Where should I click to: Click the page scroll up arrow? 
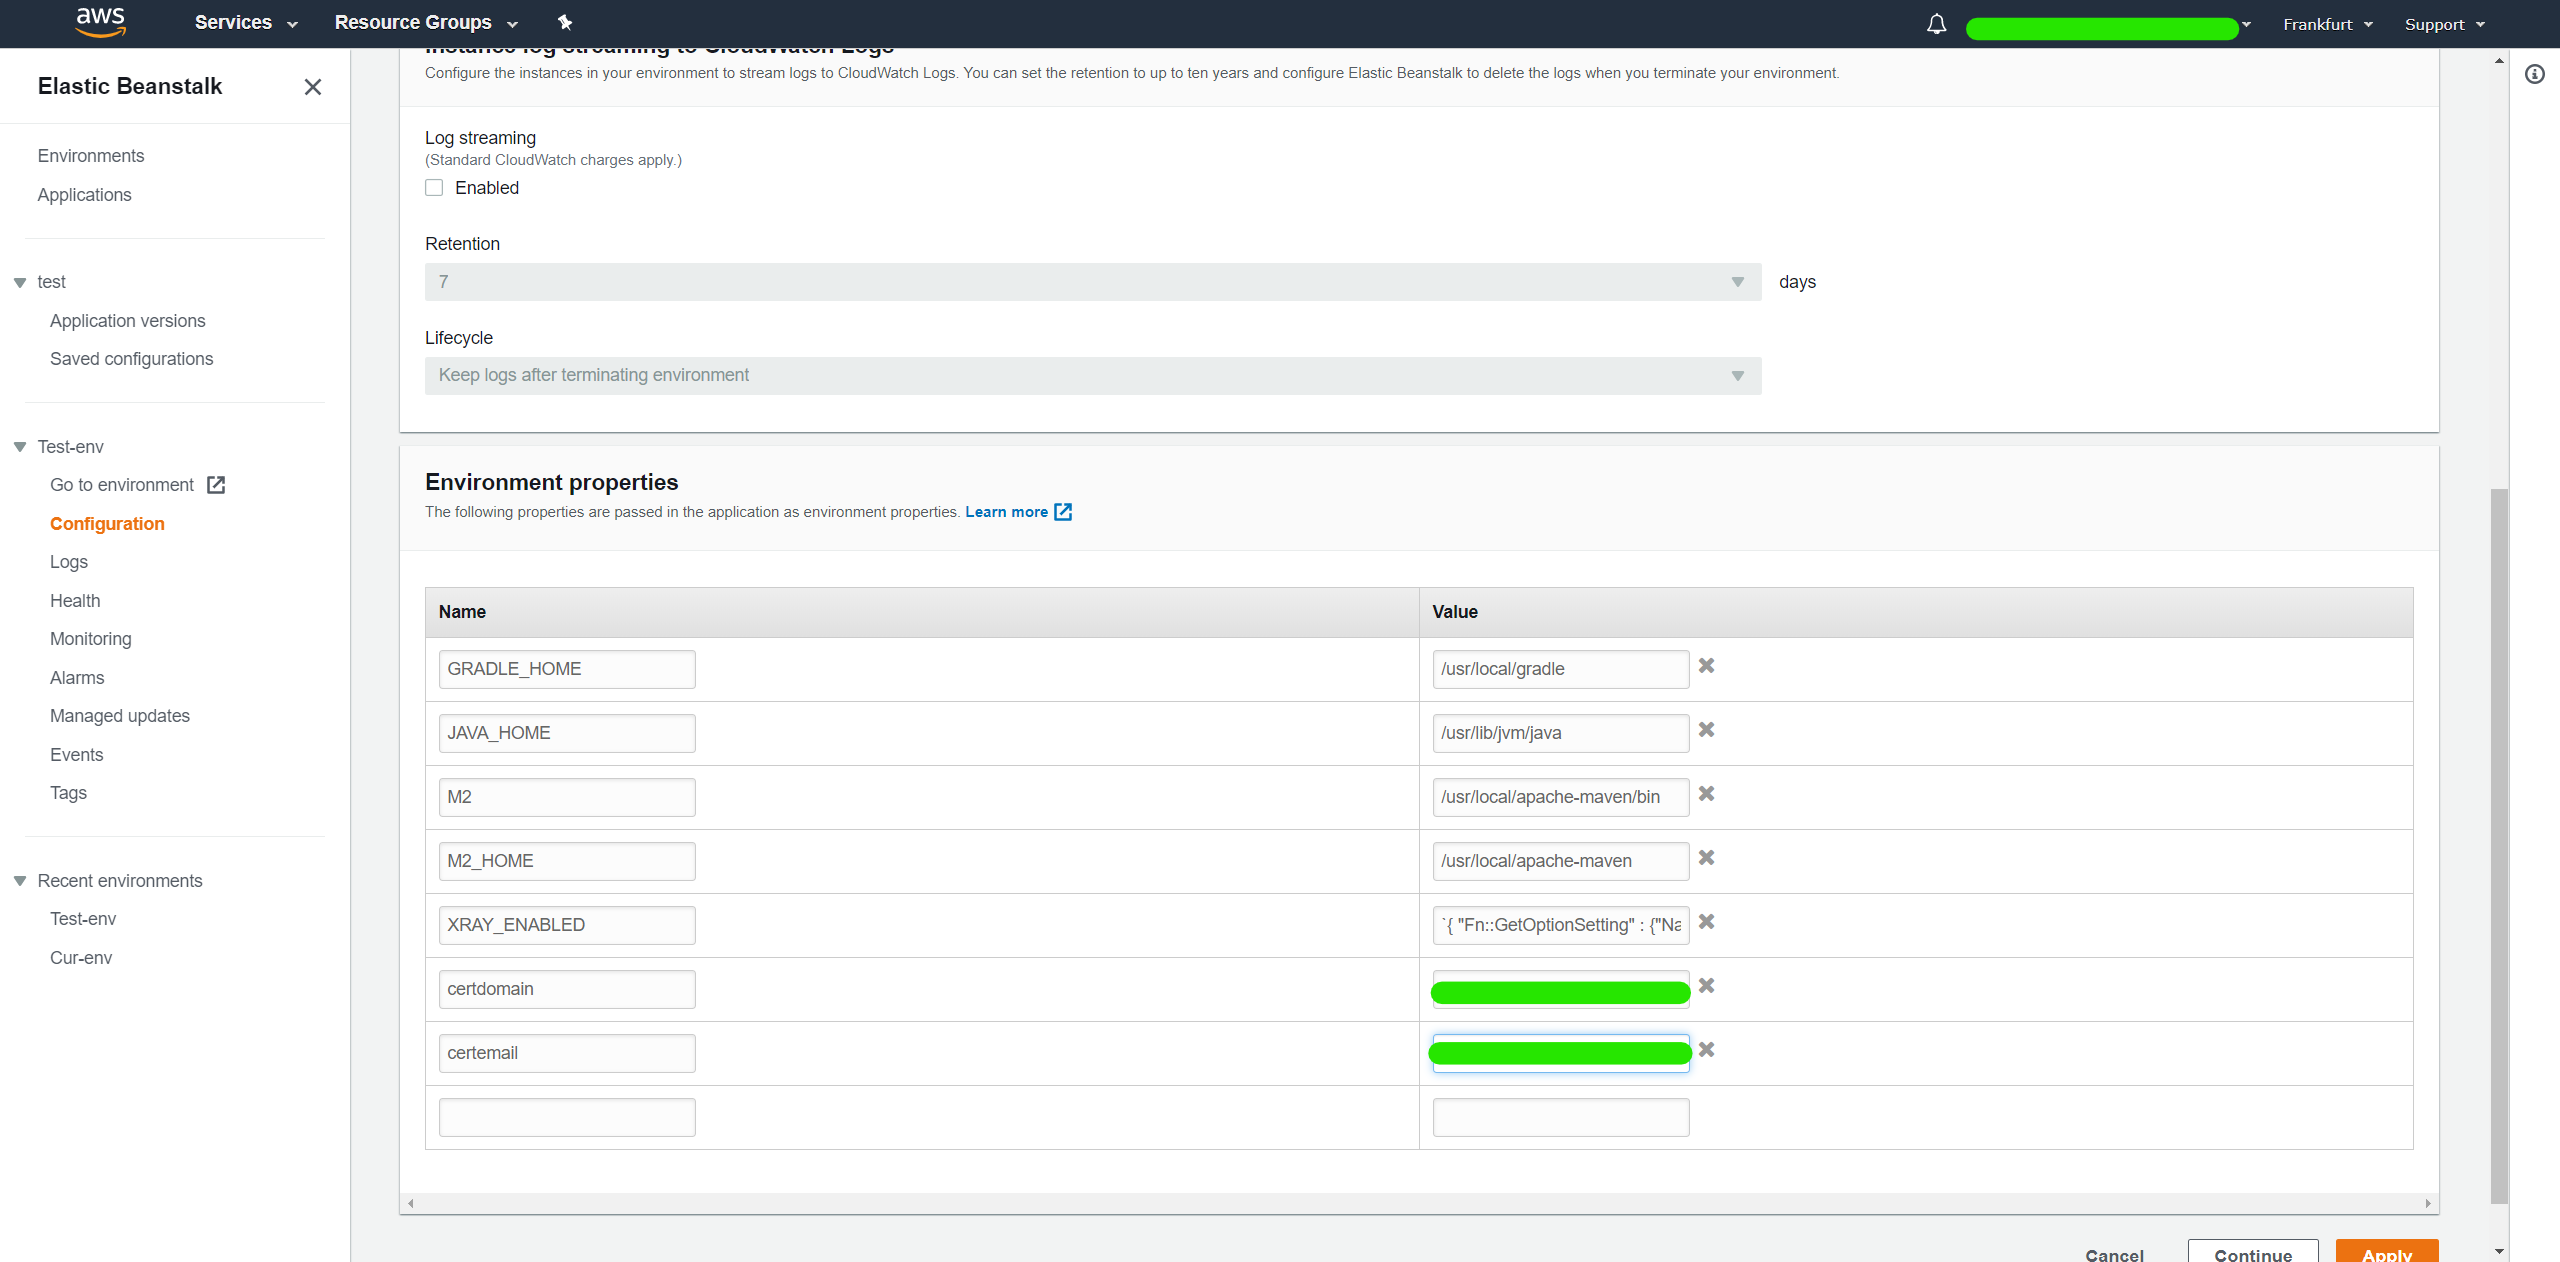pos(2499,60)
